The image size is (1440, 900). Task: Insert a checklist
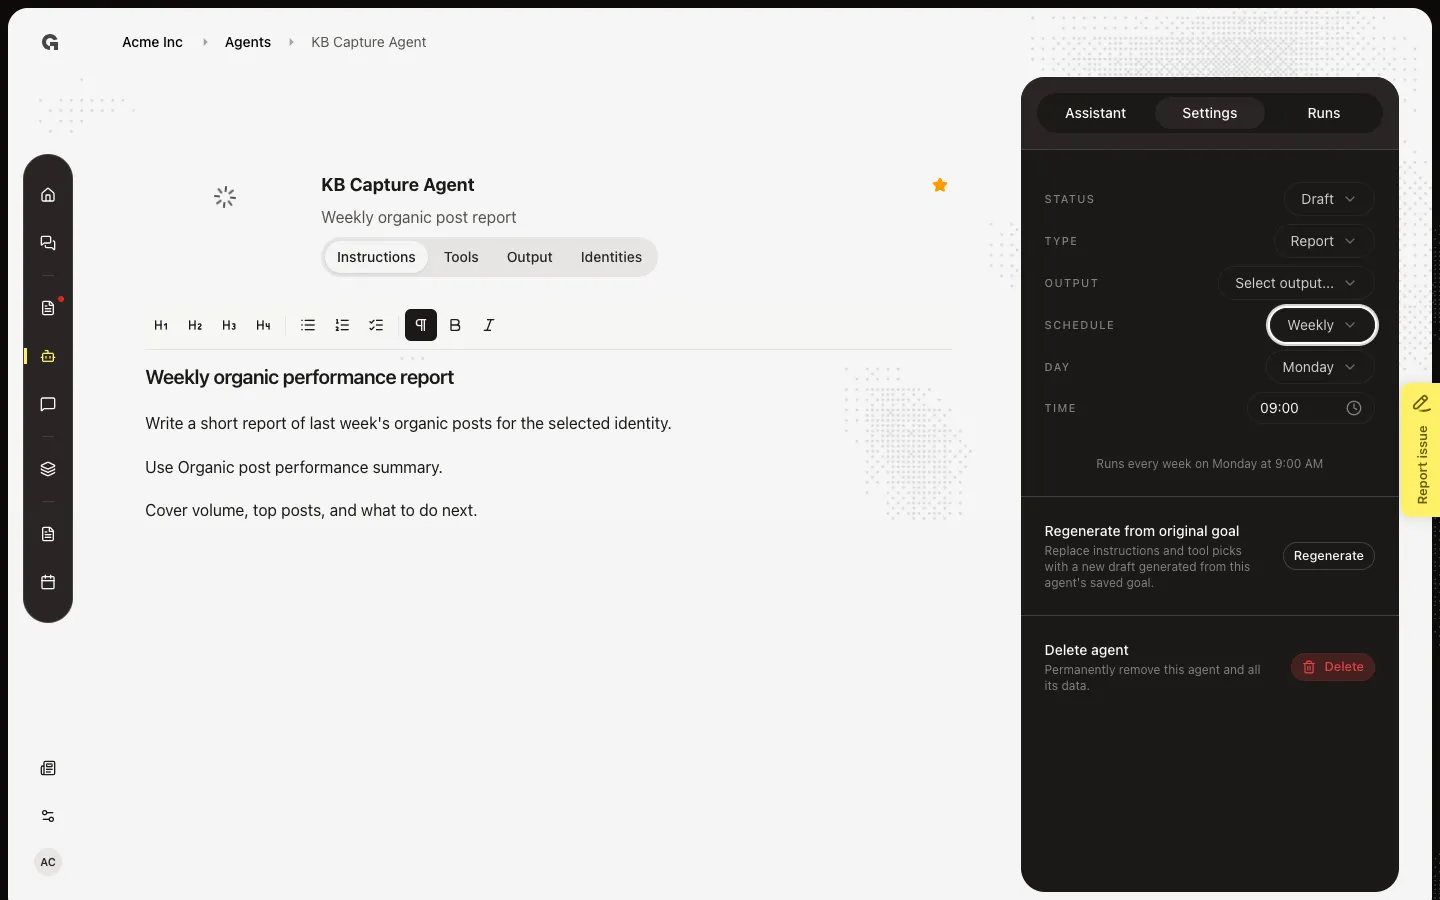(x=376, y=325)
